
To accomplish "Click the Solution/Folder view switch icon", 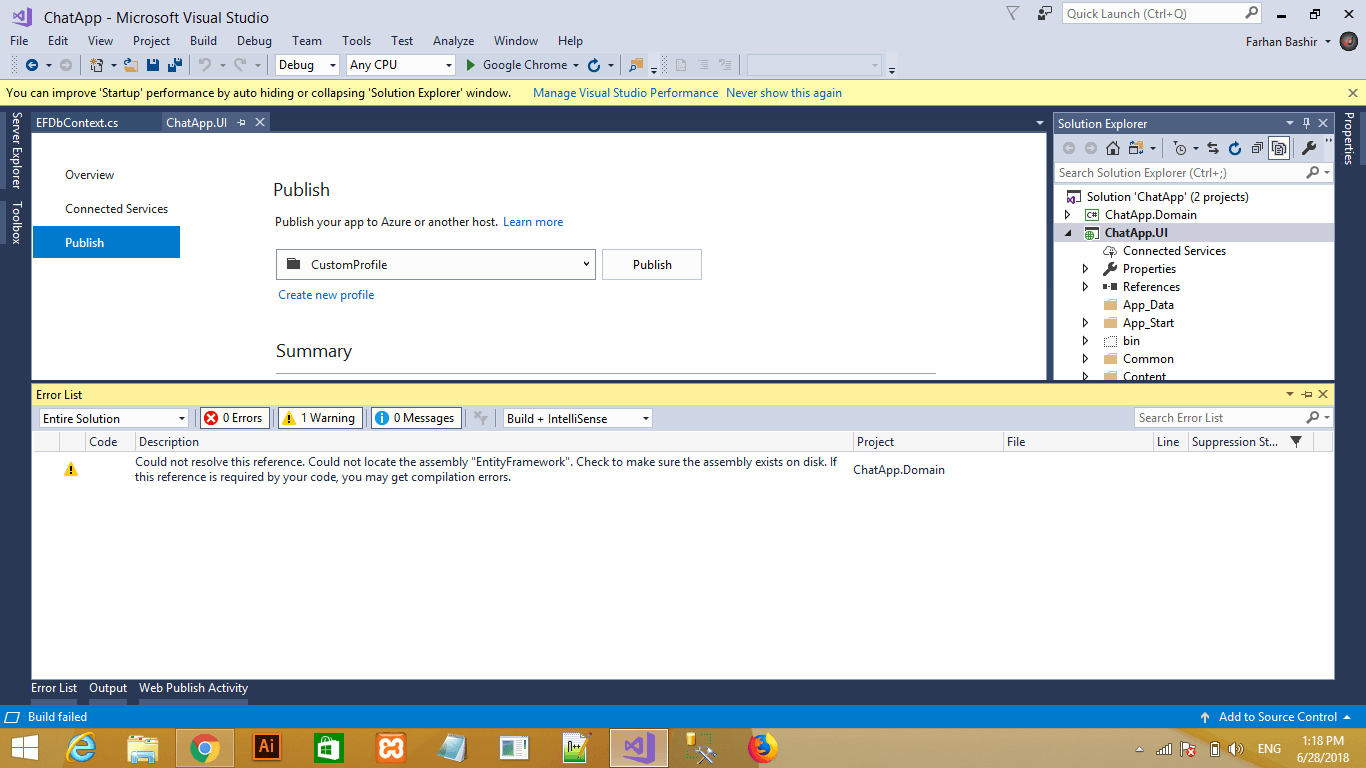I will tap(1135, 148).
